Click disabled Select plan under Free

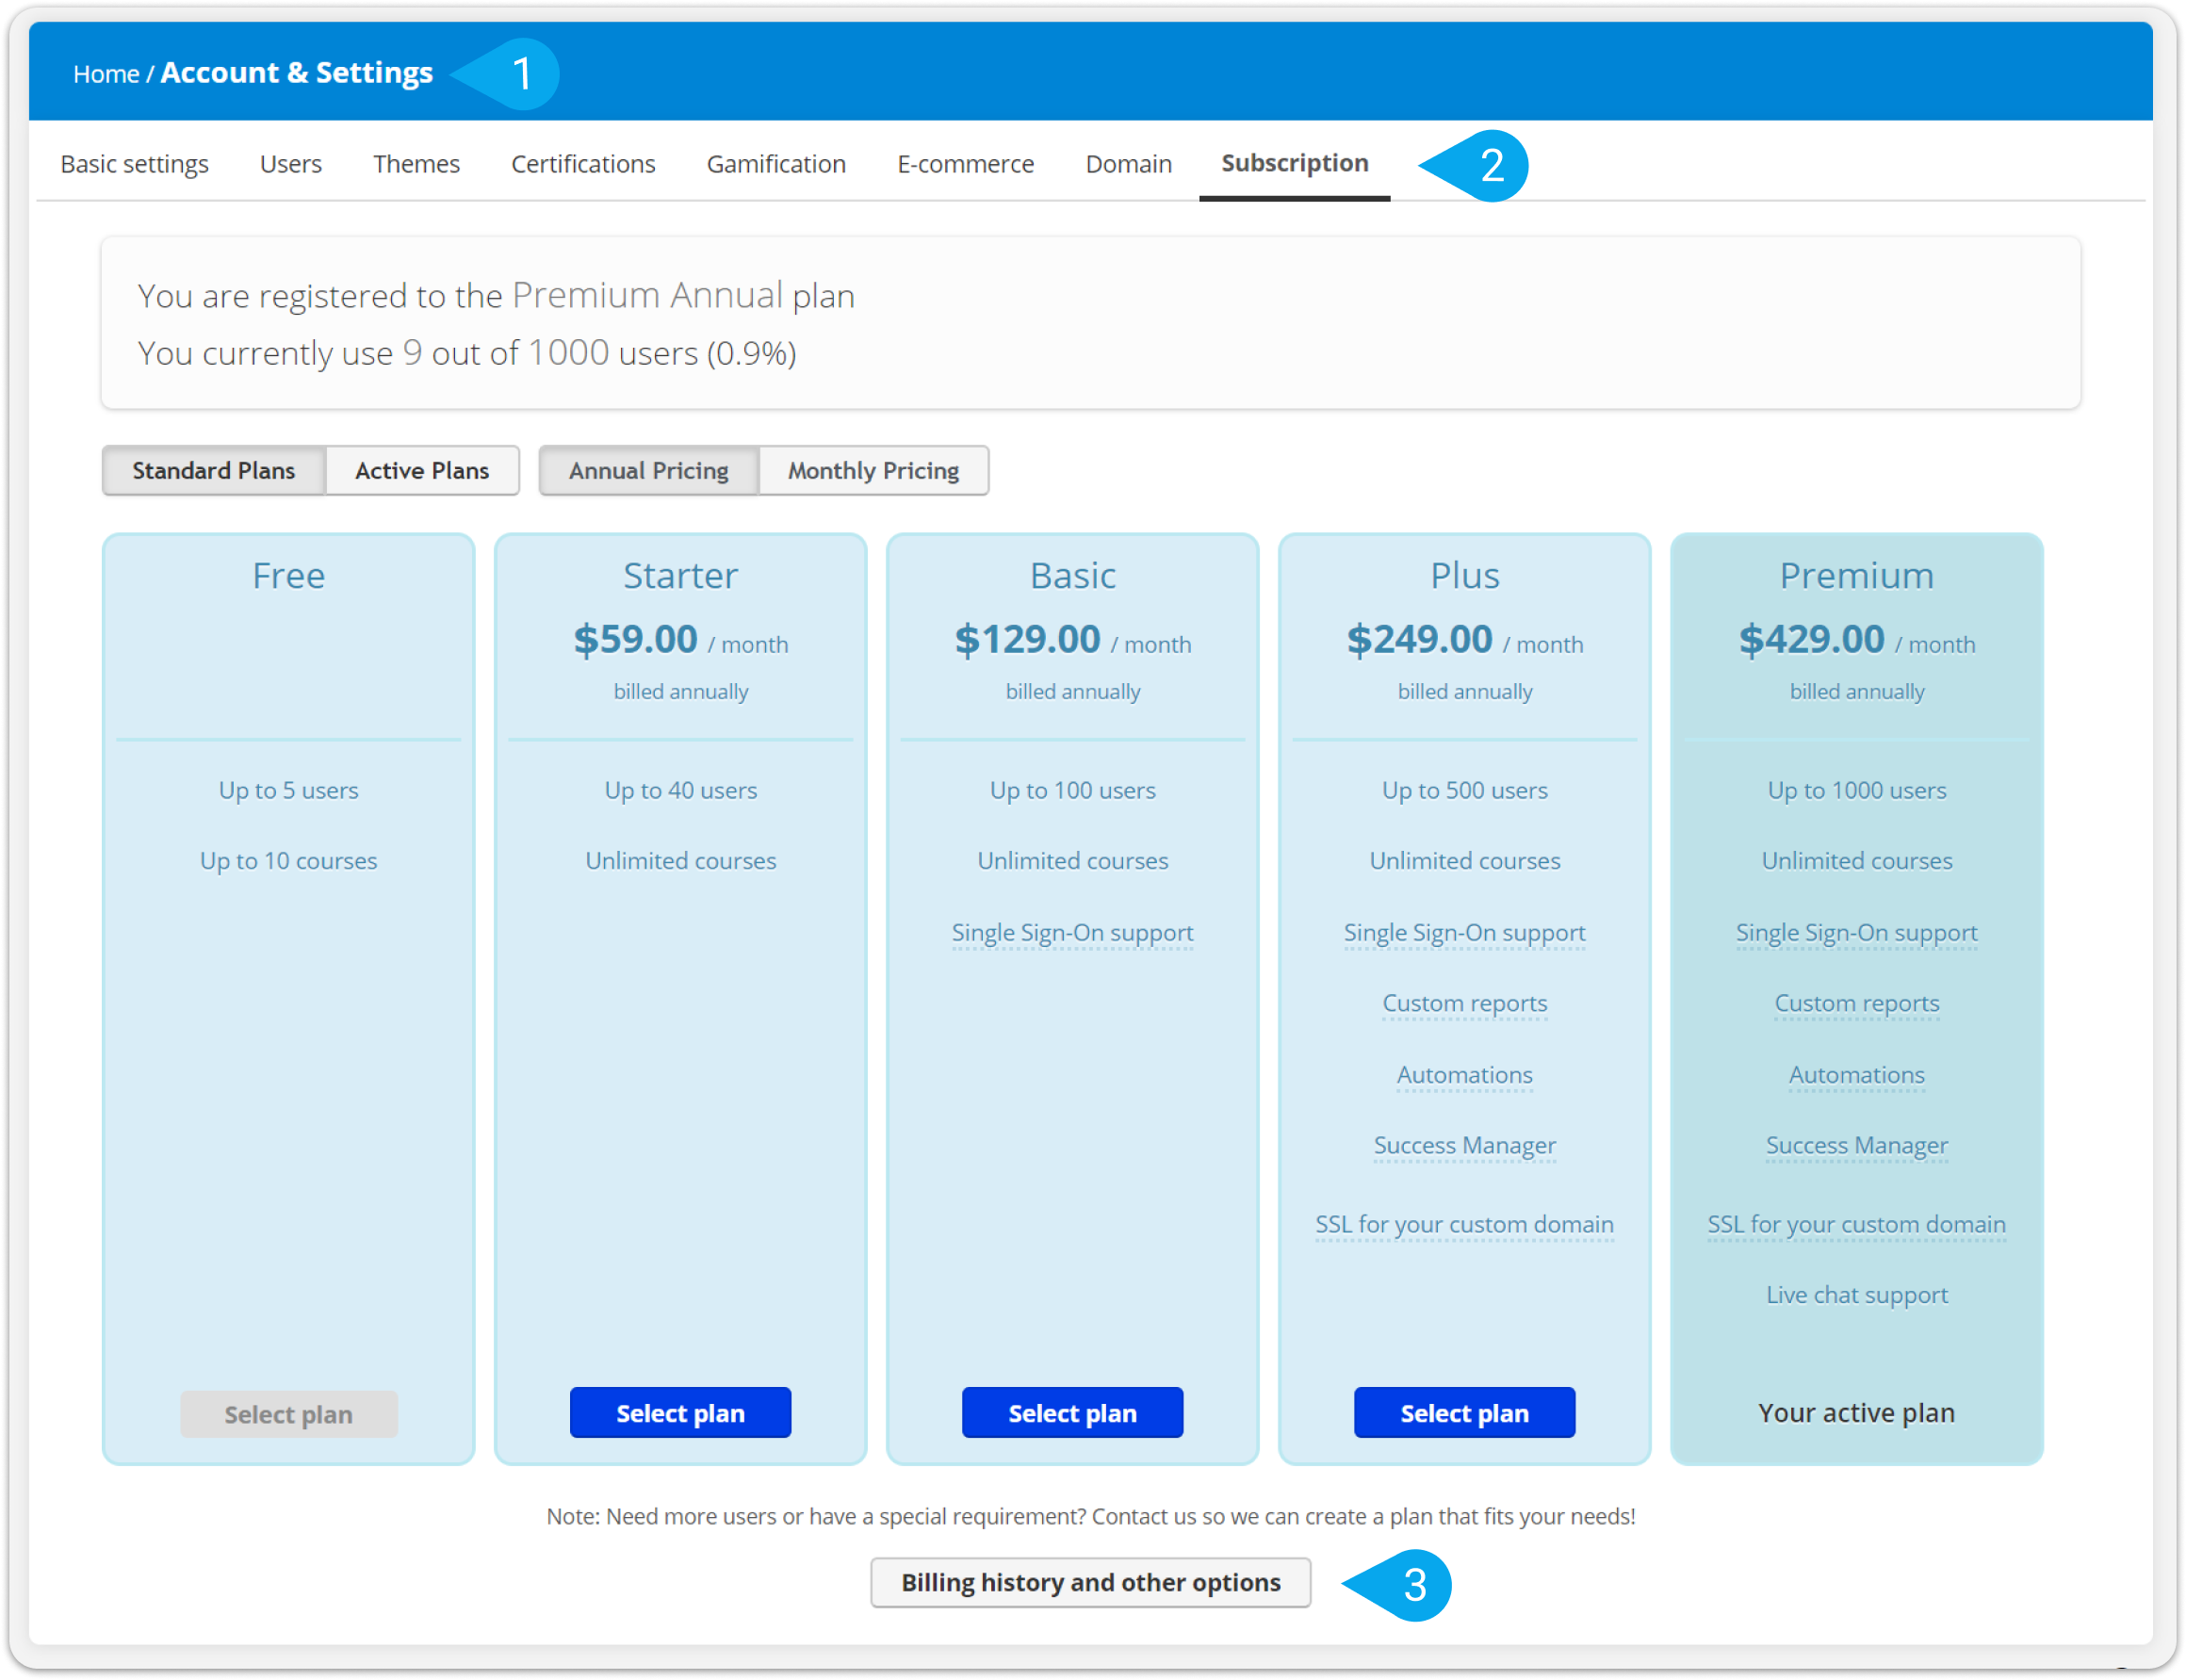click(289, 1415)
